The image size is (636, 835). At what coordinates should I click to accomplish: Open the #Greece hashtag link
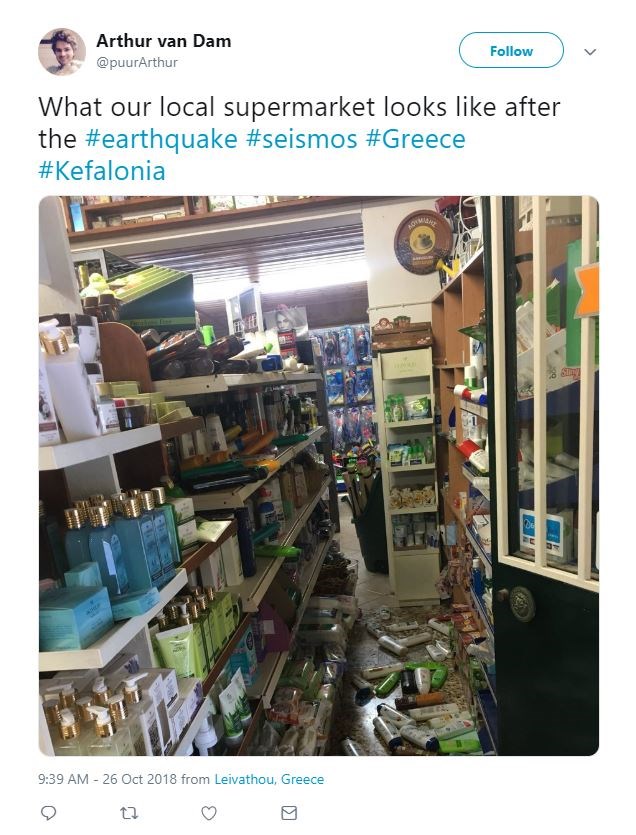415,139
